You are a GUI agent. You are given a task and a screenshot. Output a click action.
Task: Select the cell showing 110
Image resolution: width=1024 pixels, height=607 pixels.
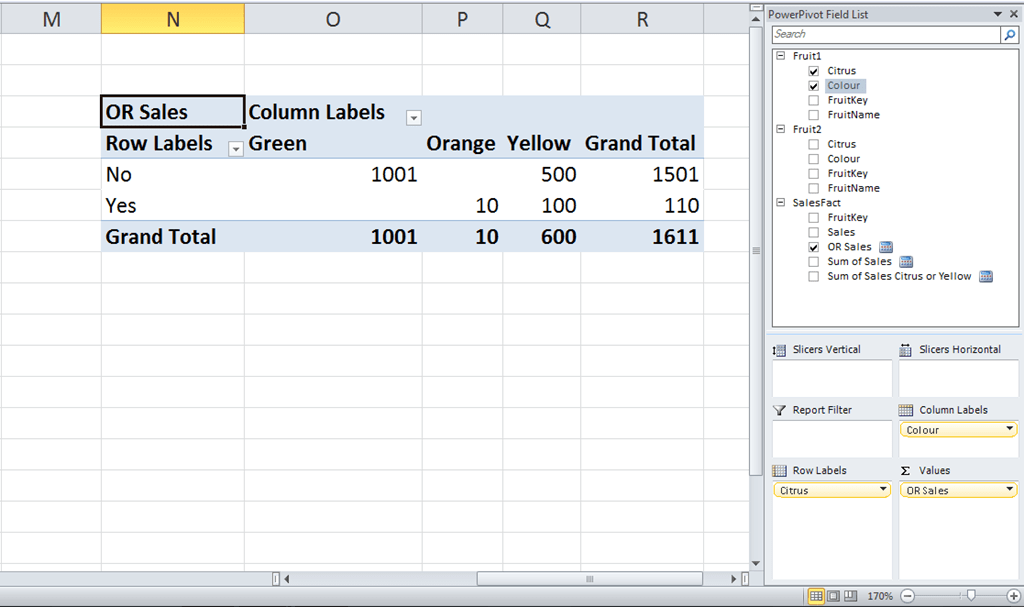pyautogui.click(x=643, y=206)
